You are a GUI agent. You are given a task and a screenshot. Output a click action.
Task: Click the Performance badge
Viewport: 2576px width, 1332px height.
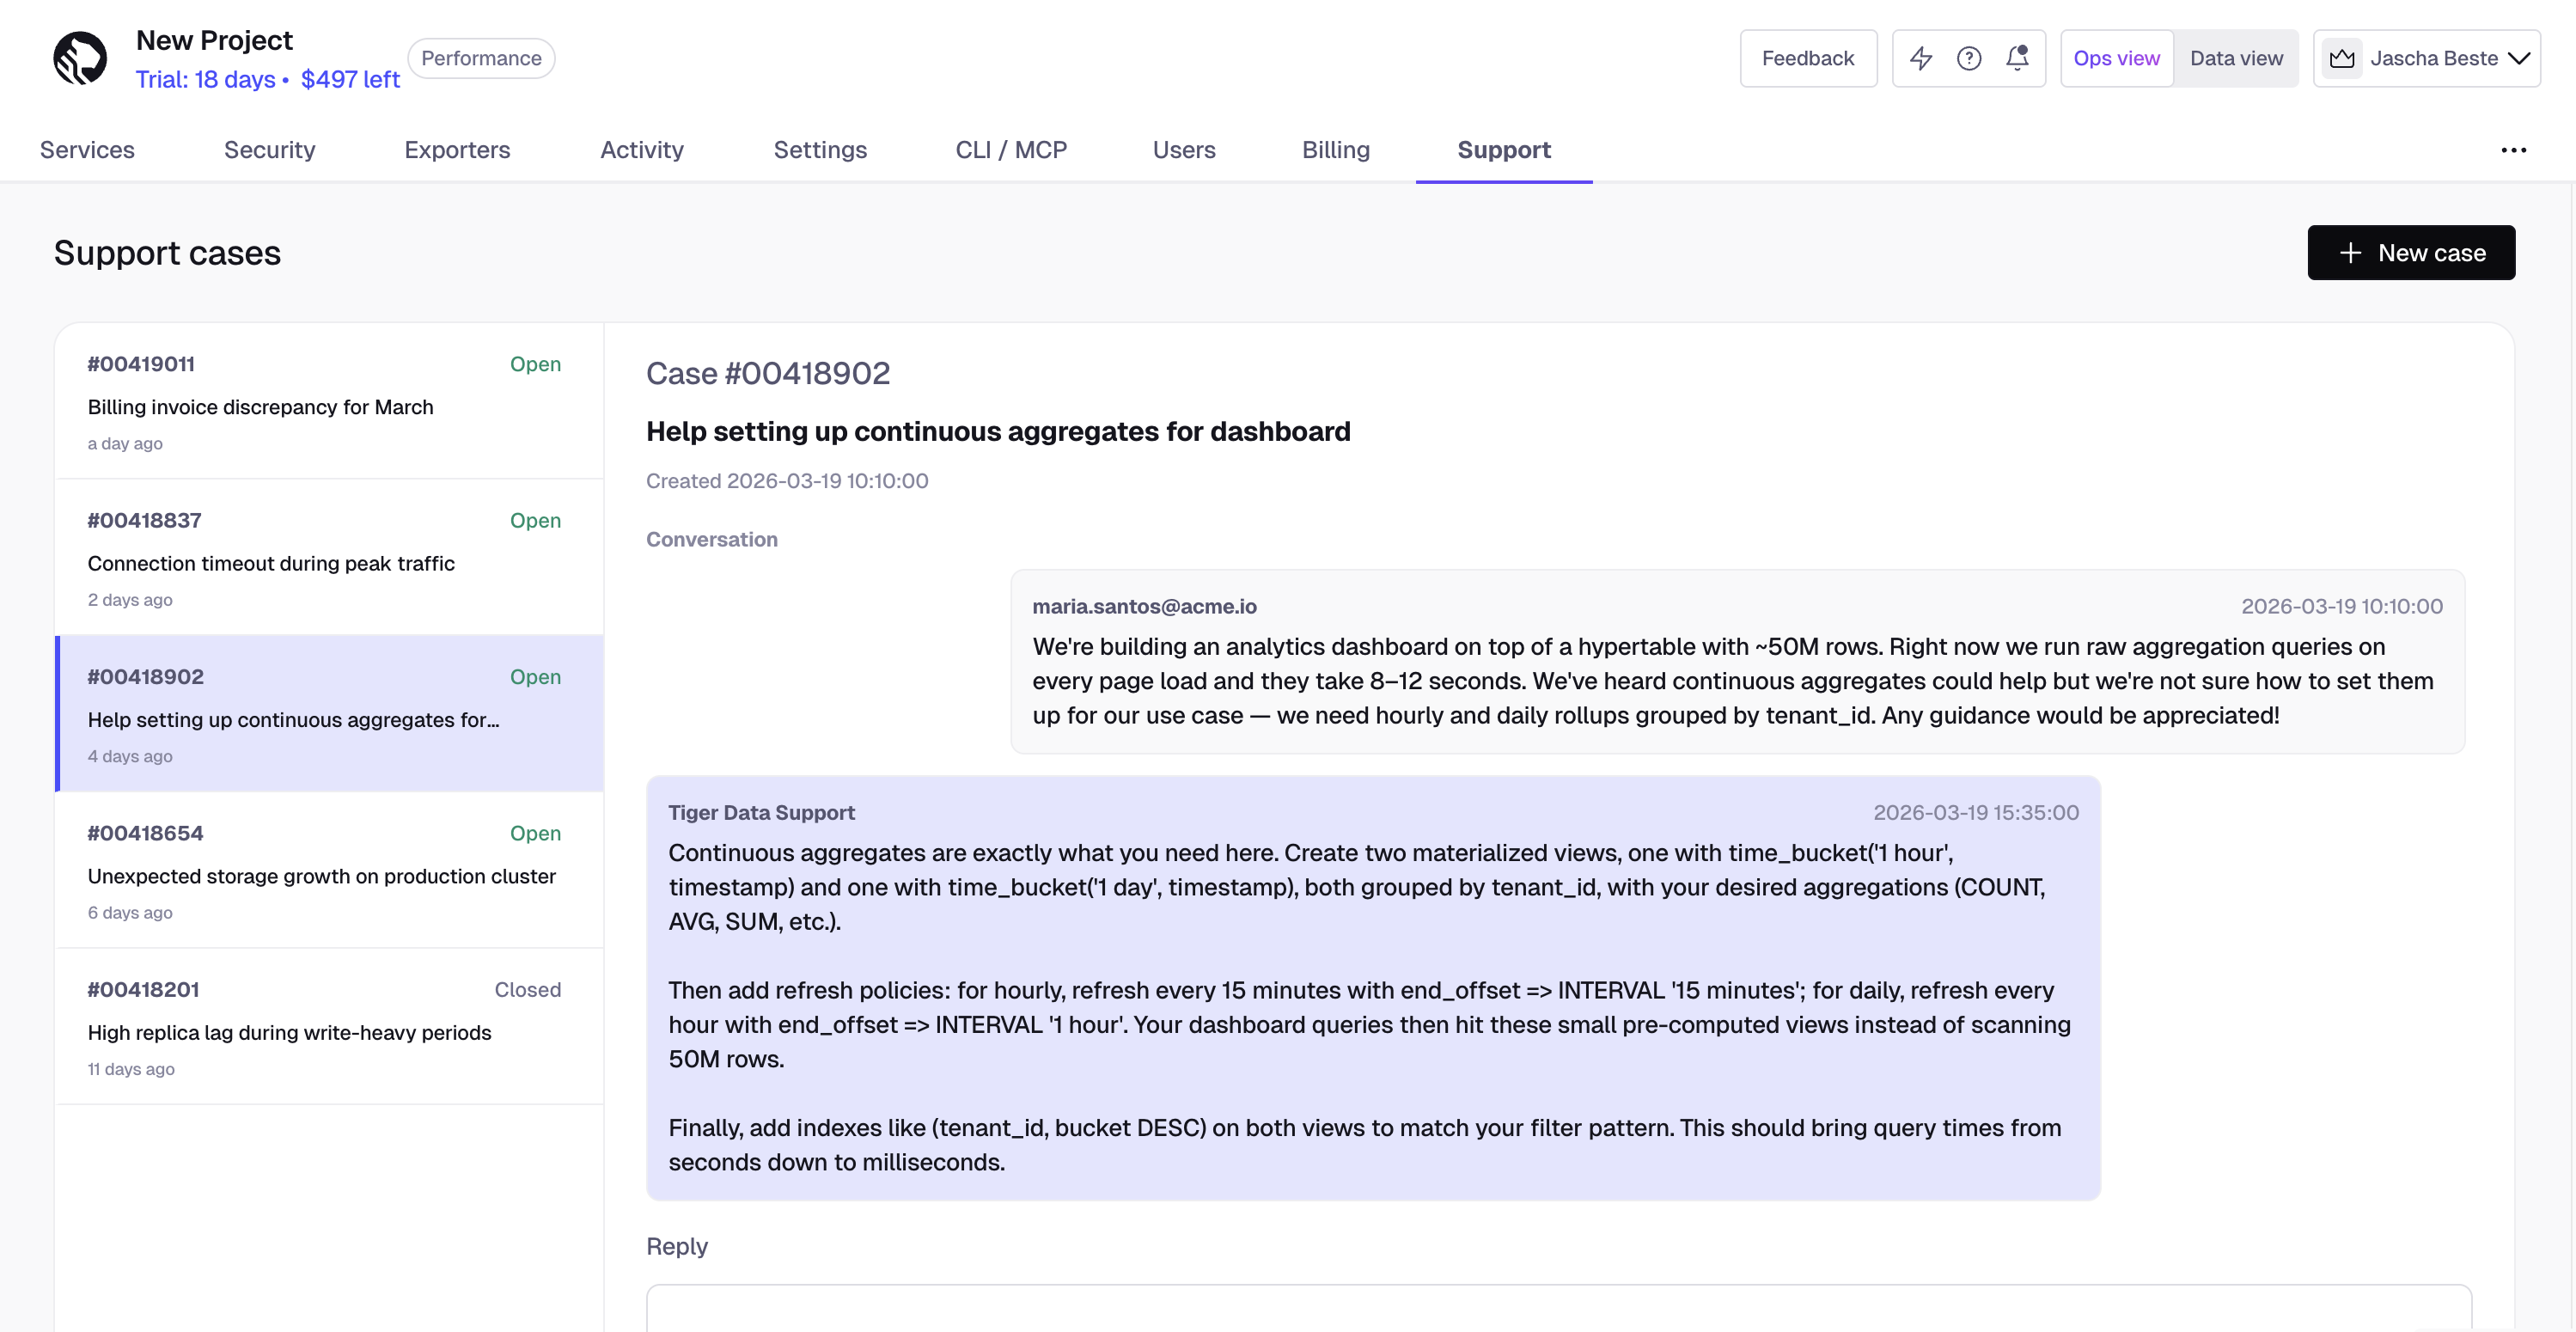[x=481, y=57]
